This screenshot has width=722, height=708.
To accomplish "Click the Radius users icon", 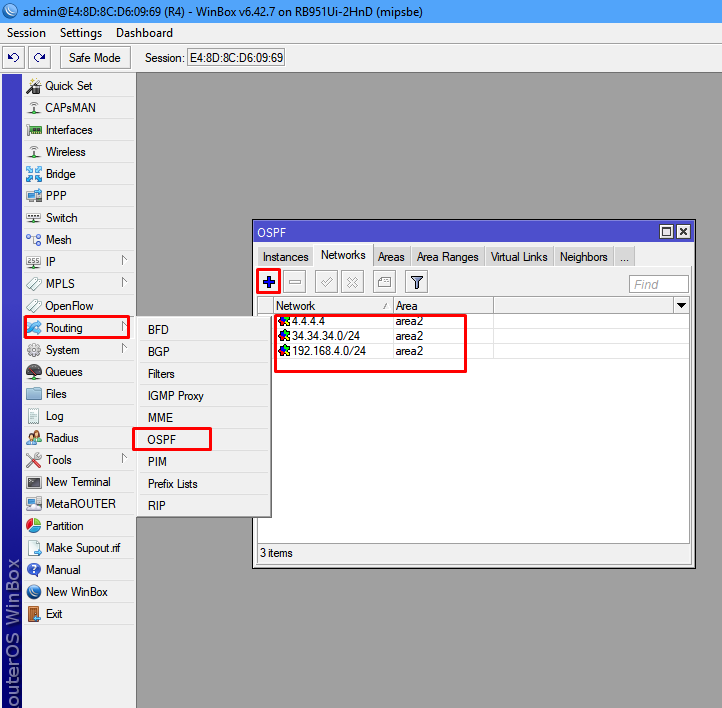I will (34, 438).
